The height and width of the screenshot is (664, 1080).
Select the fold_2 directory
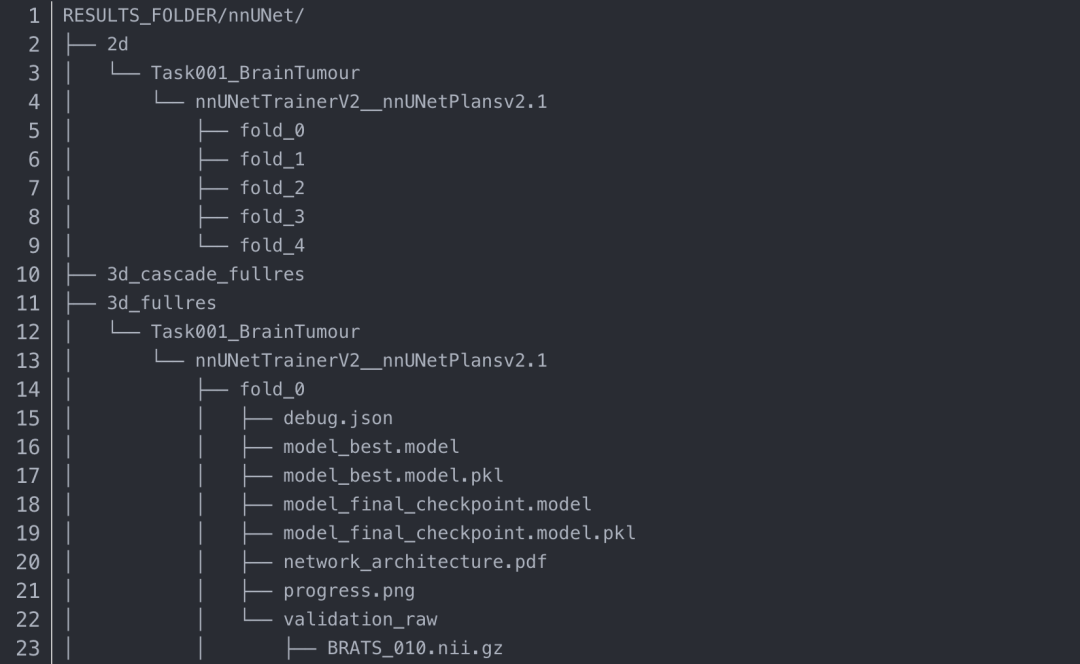272,188
